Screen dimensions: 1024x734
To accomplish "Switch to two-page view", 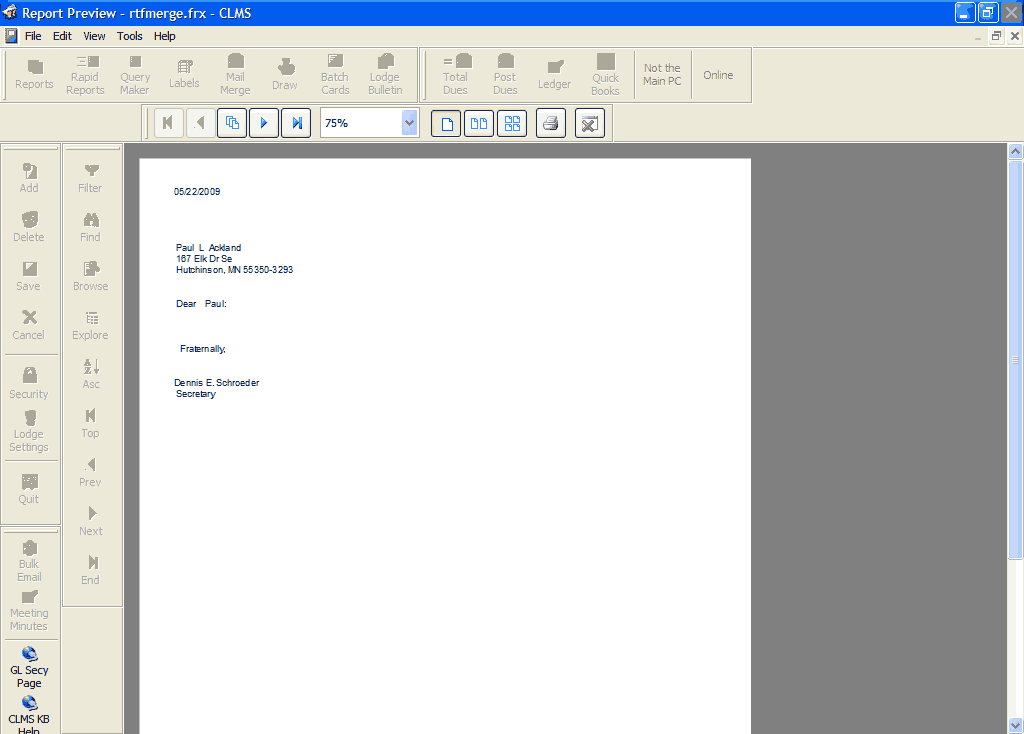I will click(479, 123).
